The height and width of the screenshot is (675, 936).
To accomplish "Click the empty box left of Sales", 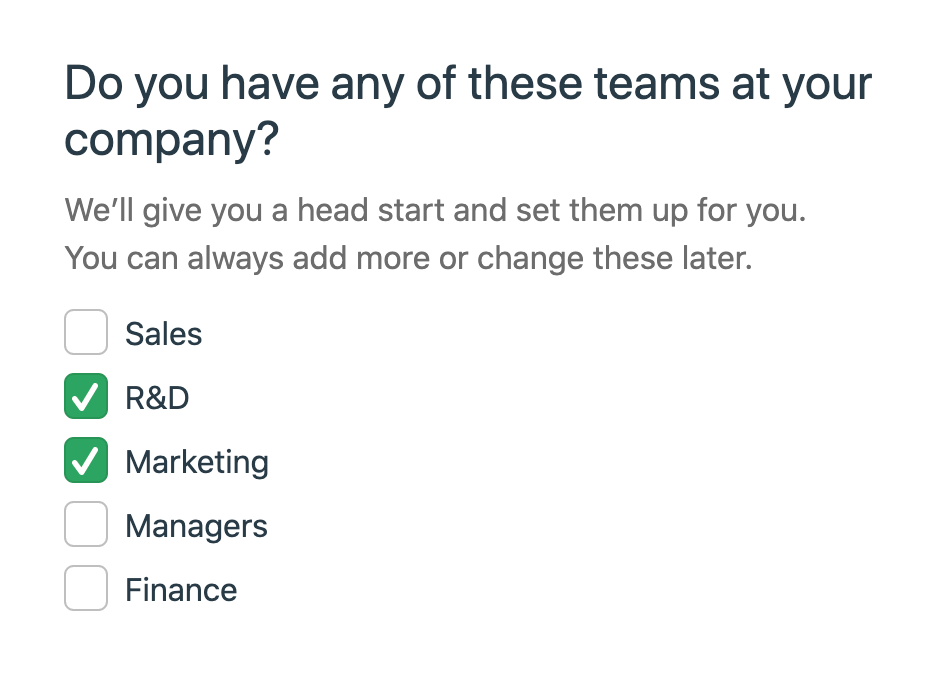I will (86, 333).
